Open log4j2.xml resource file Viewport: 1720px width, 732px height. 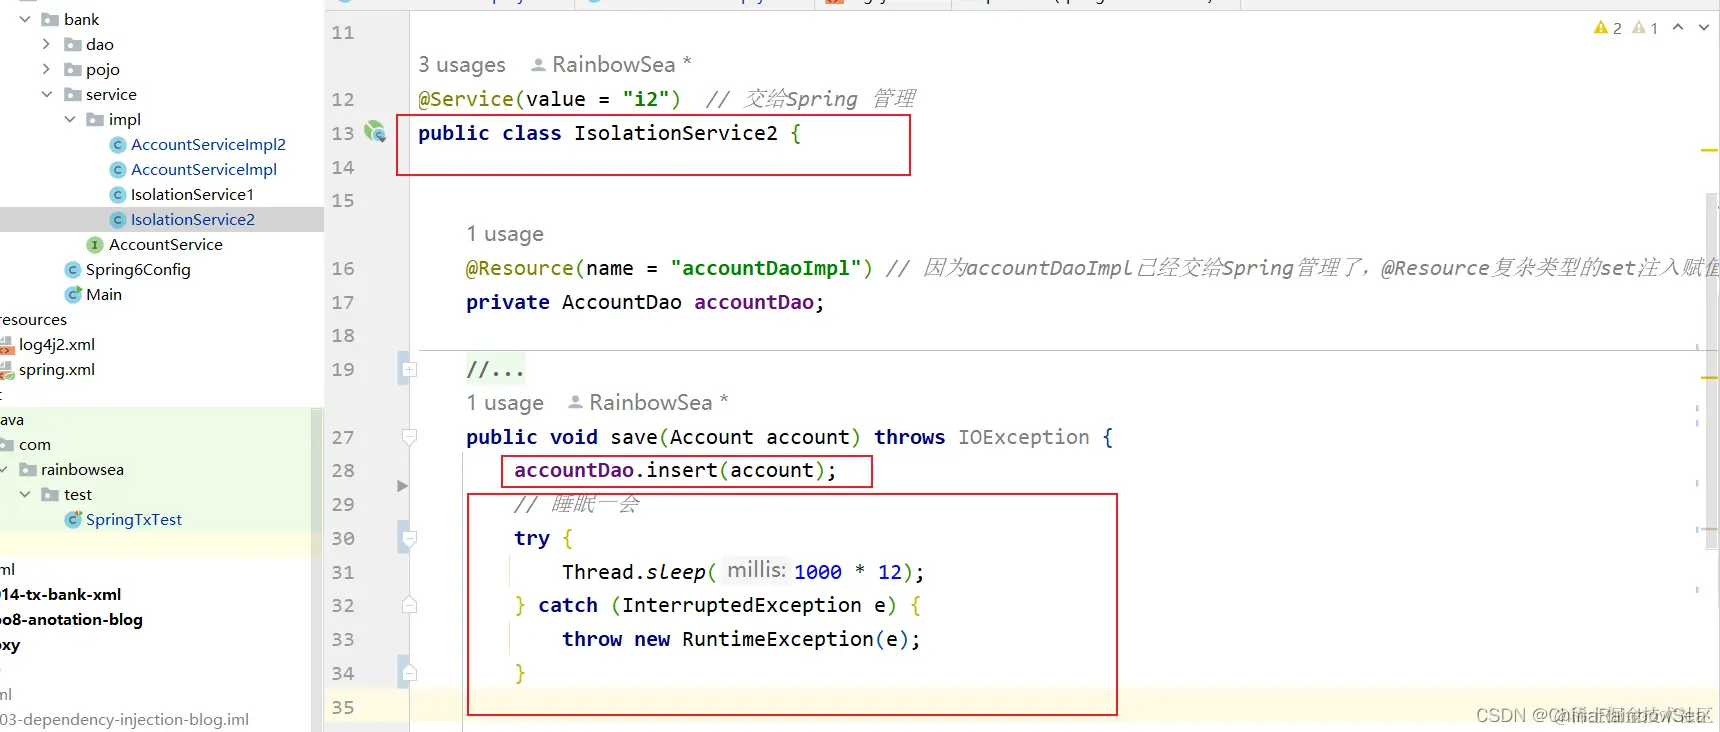tap(57, 344)
